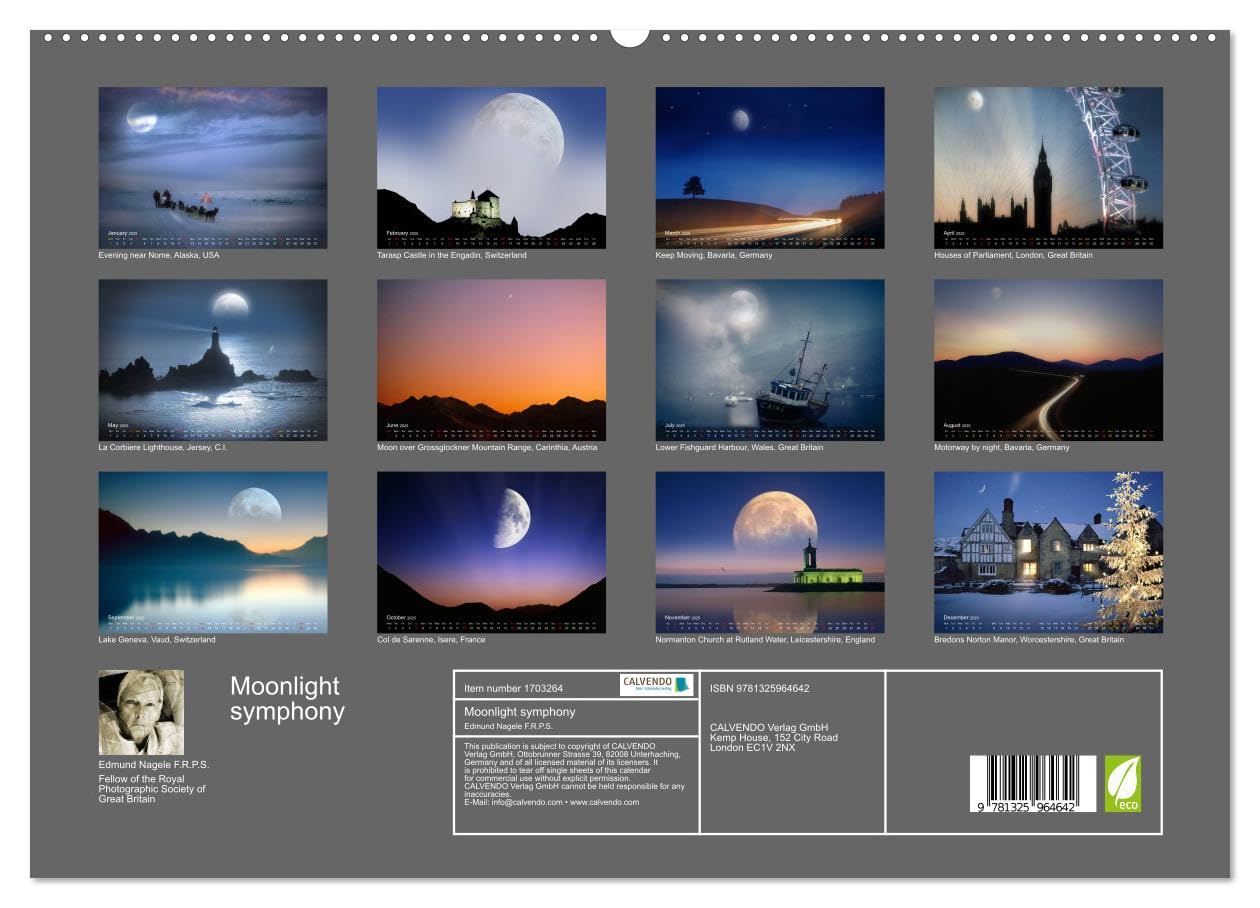Click the Houses of Parliament London image

(x=1048, y=168)
